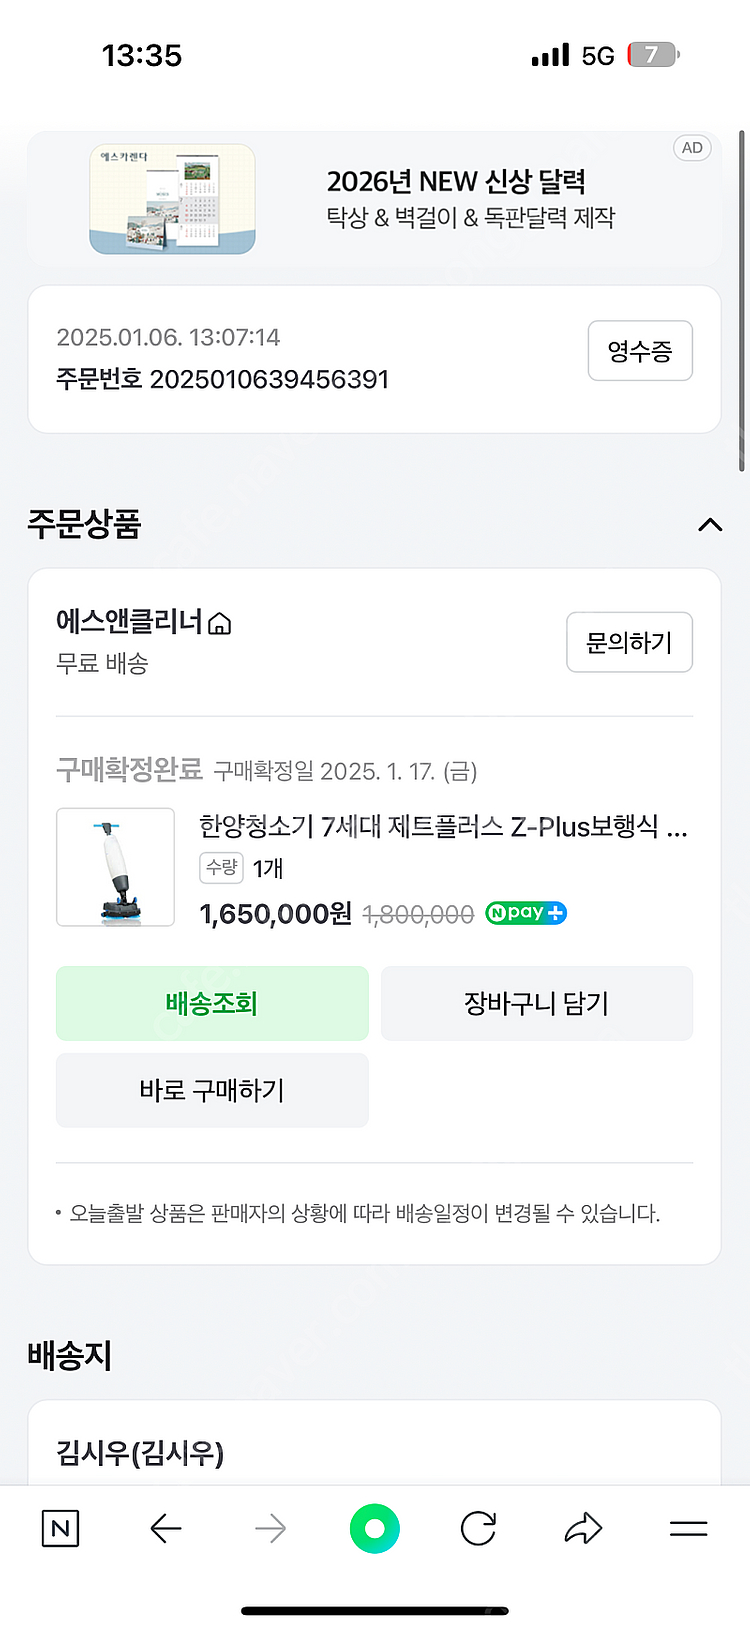Open the 영수증 receipt button
The height and width of the screenshot is (1629, 750).
(640, 351)
